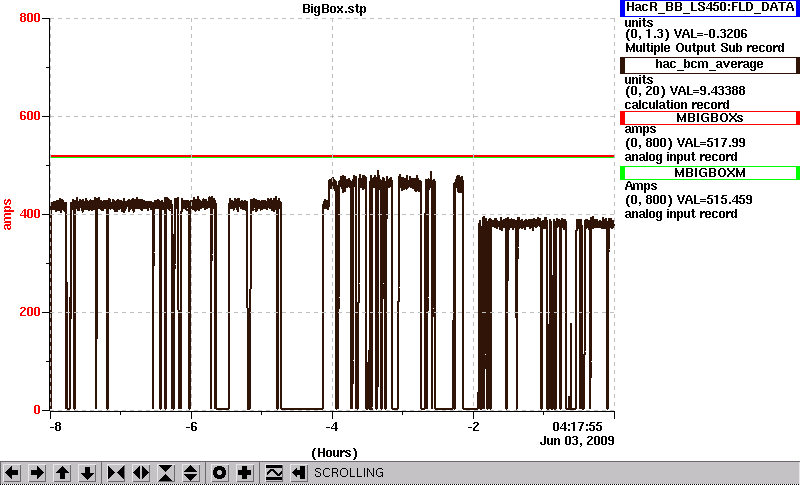Click the 200 tick label on y-axis

30,312
